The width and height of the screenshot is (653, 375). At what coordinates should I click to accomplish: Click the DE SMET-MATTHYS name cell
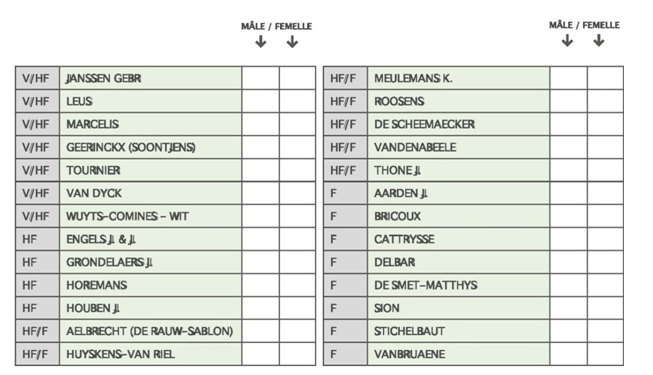point(459,285)
